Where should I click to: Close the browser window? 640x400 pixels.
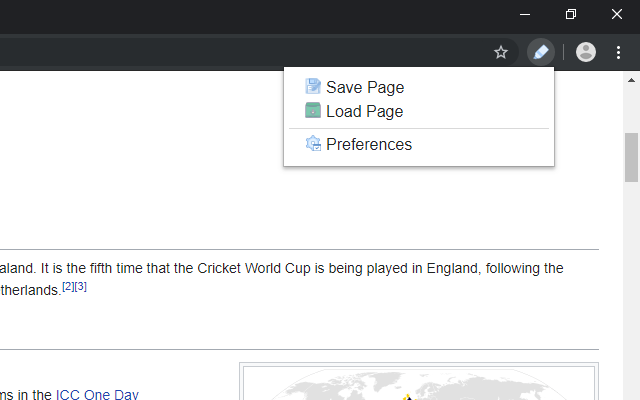coord(617,14)
